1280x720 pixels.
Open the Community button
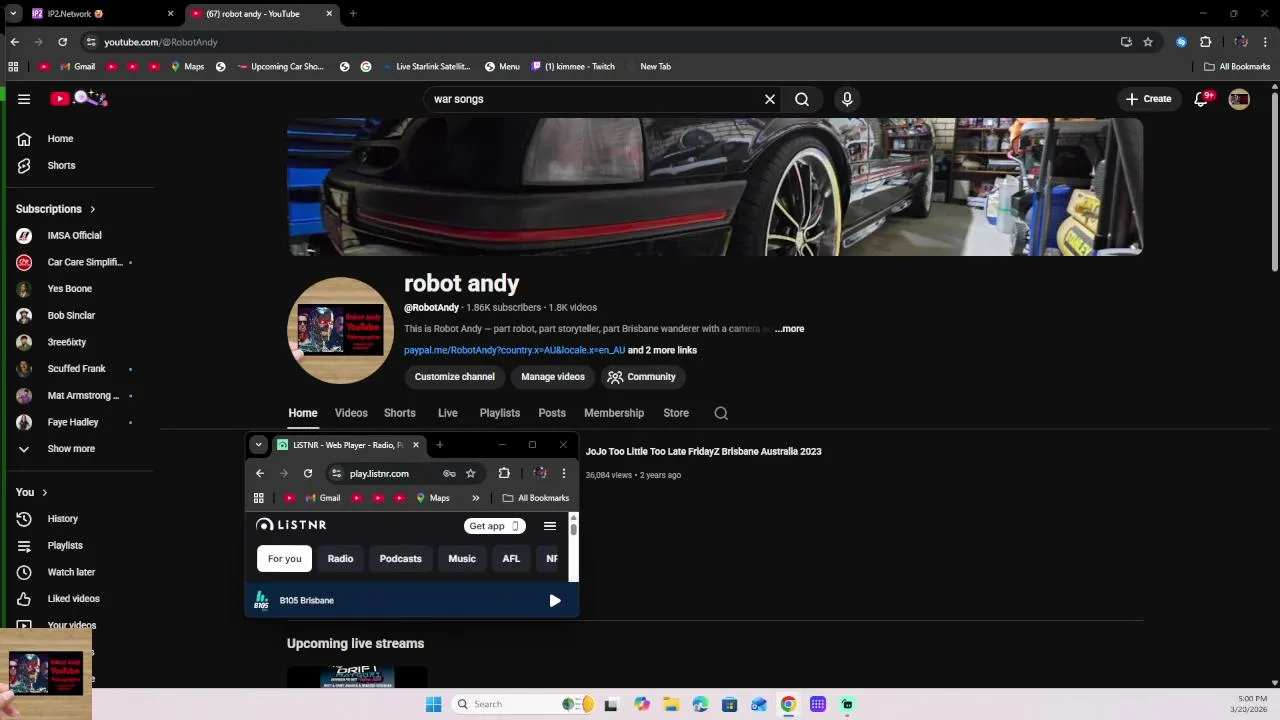point(641,377)
